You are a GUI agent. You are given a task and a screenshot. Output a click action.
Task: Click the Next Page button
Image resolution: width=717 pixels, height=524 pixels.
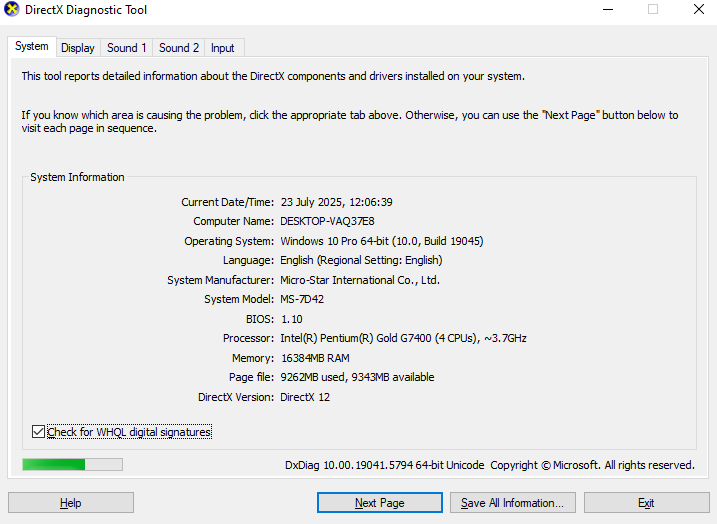[x=380, y=503]
